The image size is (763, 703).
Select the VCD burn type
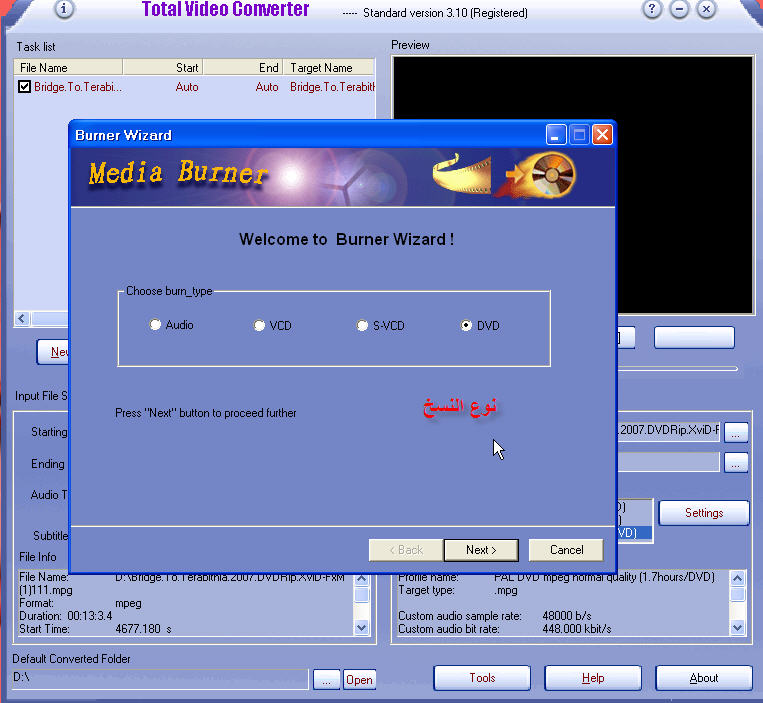pyautogui.click(x=259, y=325)
